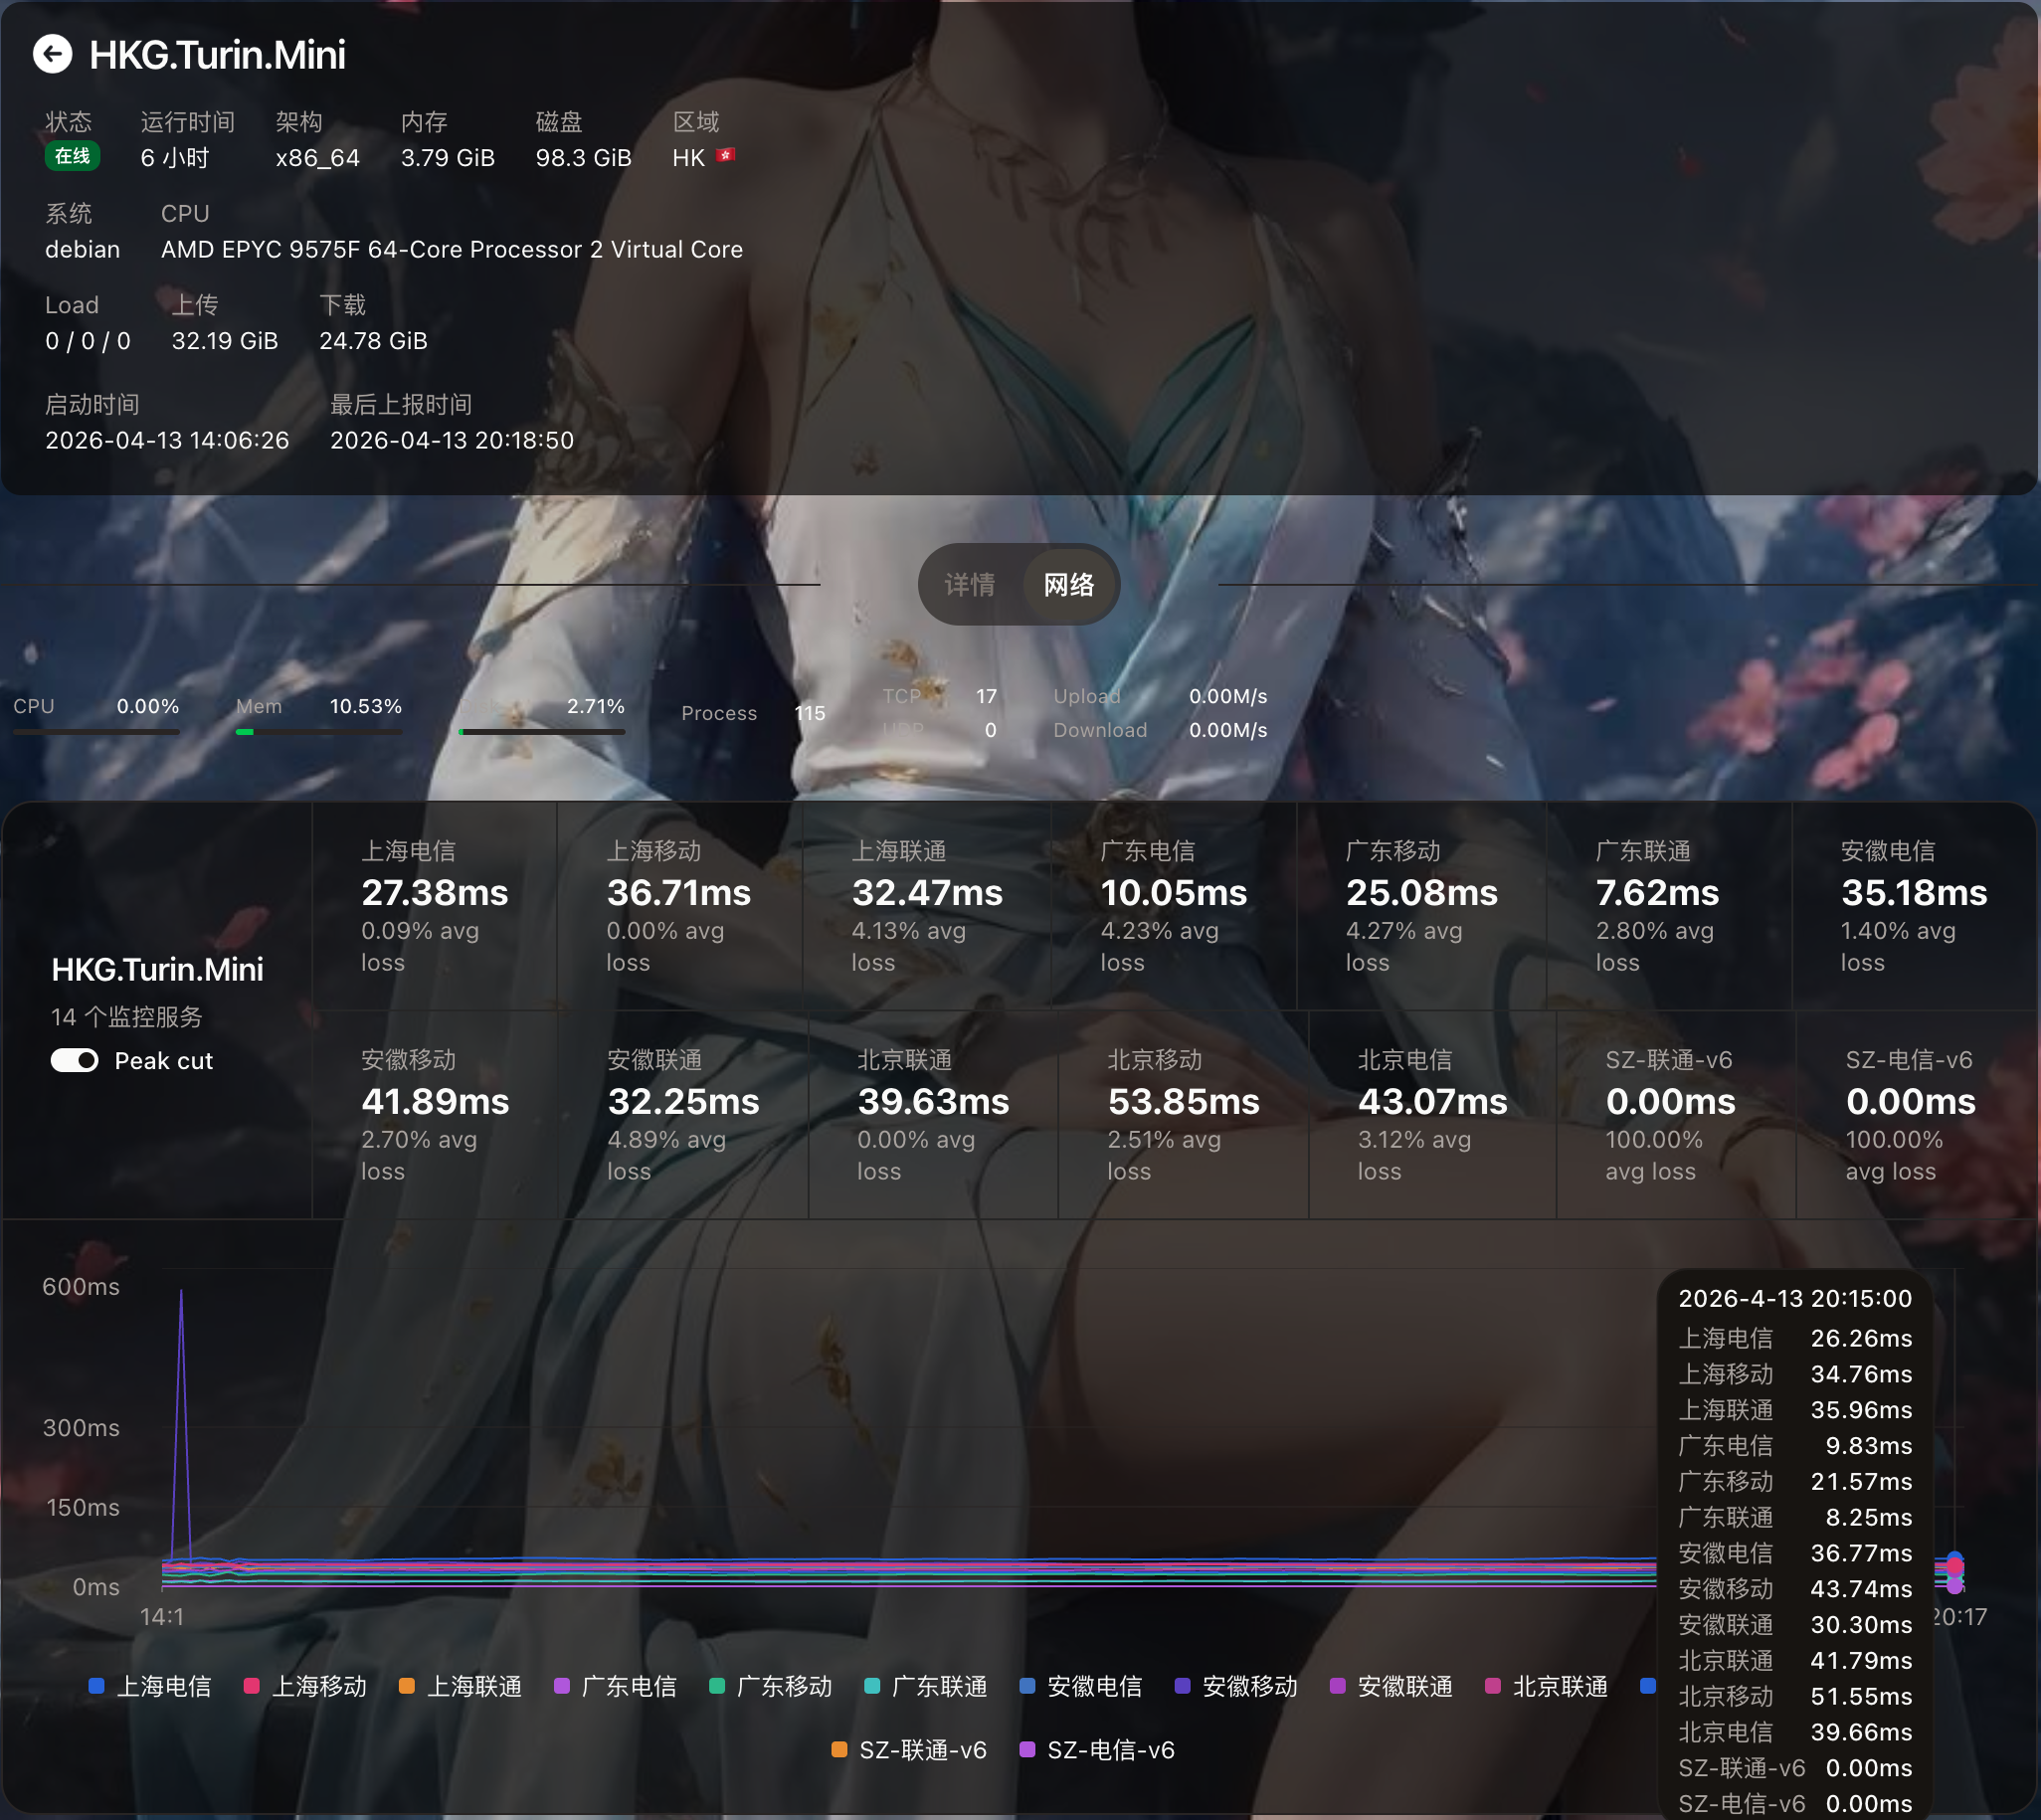Click 广东联通 legend swatch
This screenshot has height=1820, width=2041.
(872, 1687)
